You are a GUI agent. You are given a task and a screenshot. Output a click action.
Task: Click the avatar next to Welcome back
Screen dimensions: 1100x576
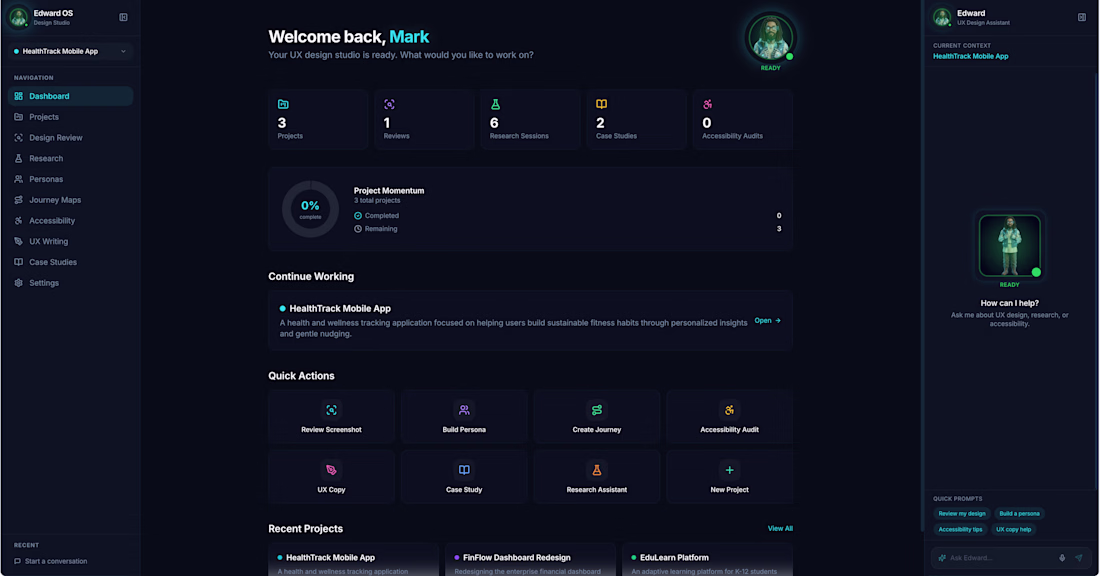tap(770, 38)
